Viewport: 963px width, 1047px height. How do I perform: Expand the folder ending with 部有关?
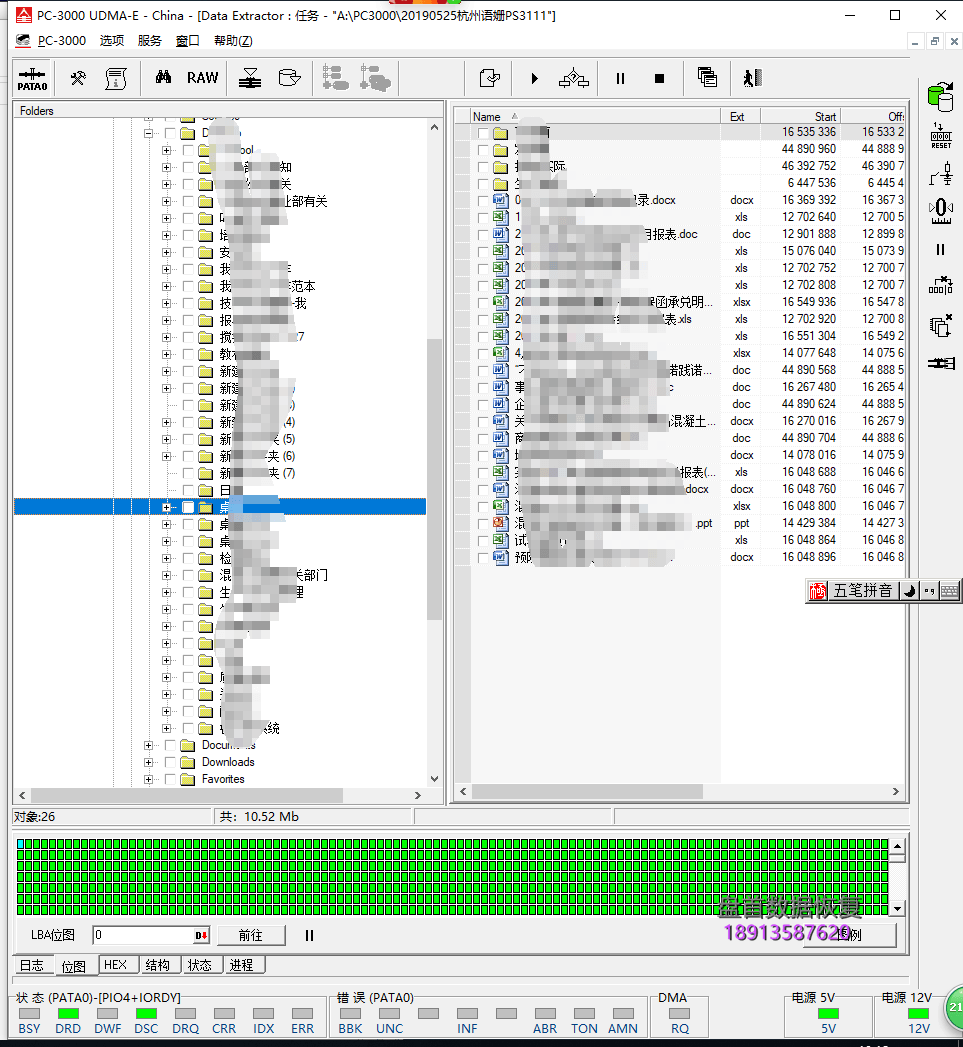pyautogui.click(x=166, y=202)
